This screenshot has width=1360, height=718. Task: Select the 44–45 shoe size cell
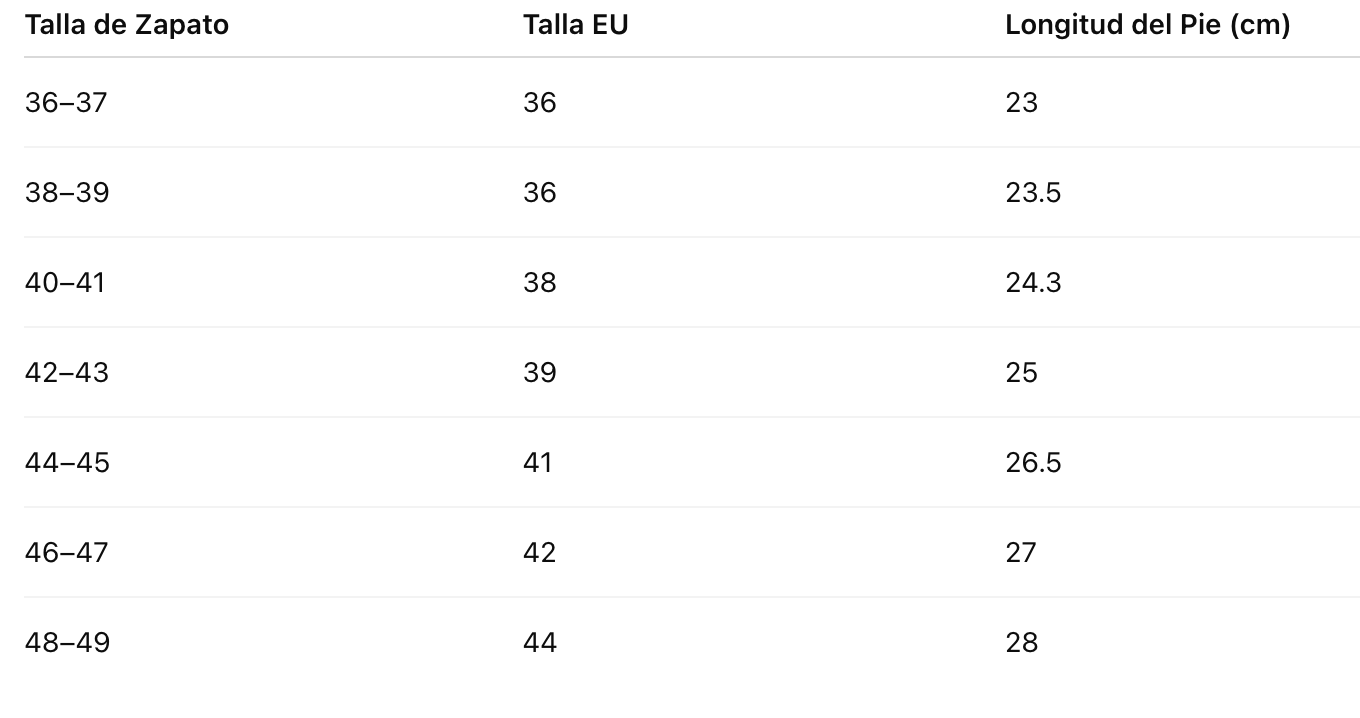coord(67,463)
